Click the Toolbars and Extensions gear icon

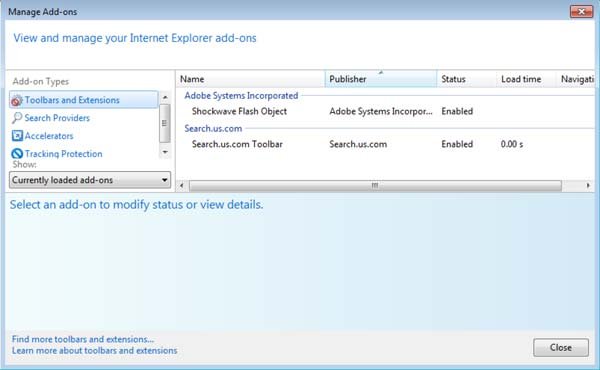(x=16, y=100)
